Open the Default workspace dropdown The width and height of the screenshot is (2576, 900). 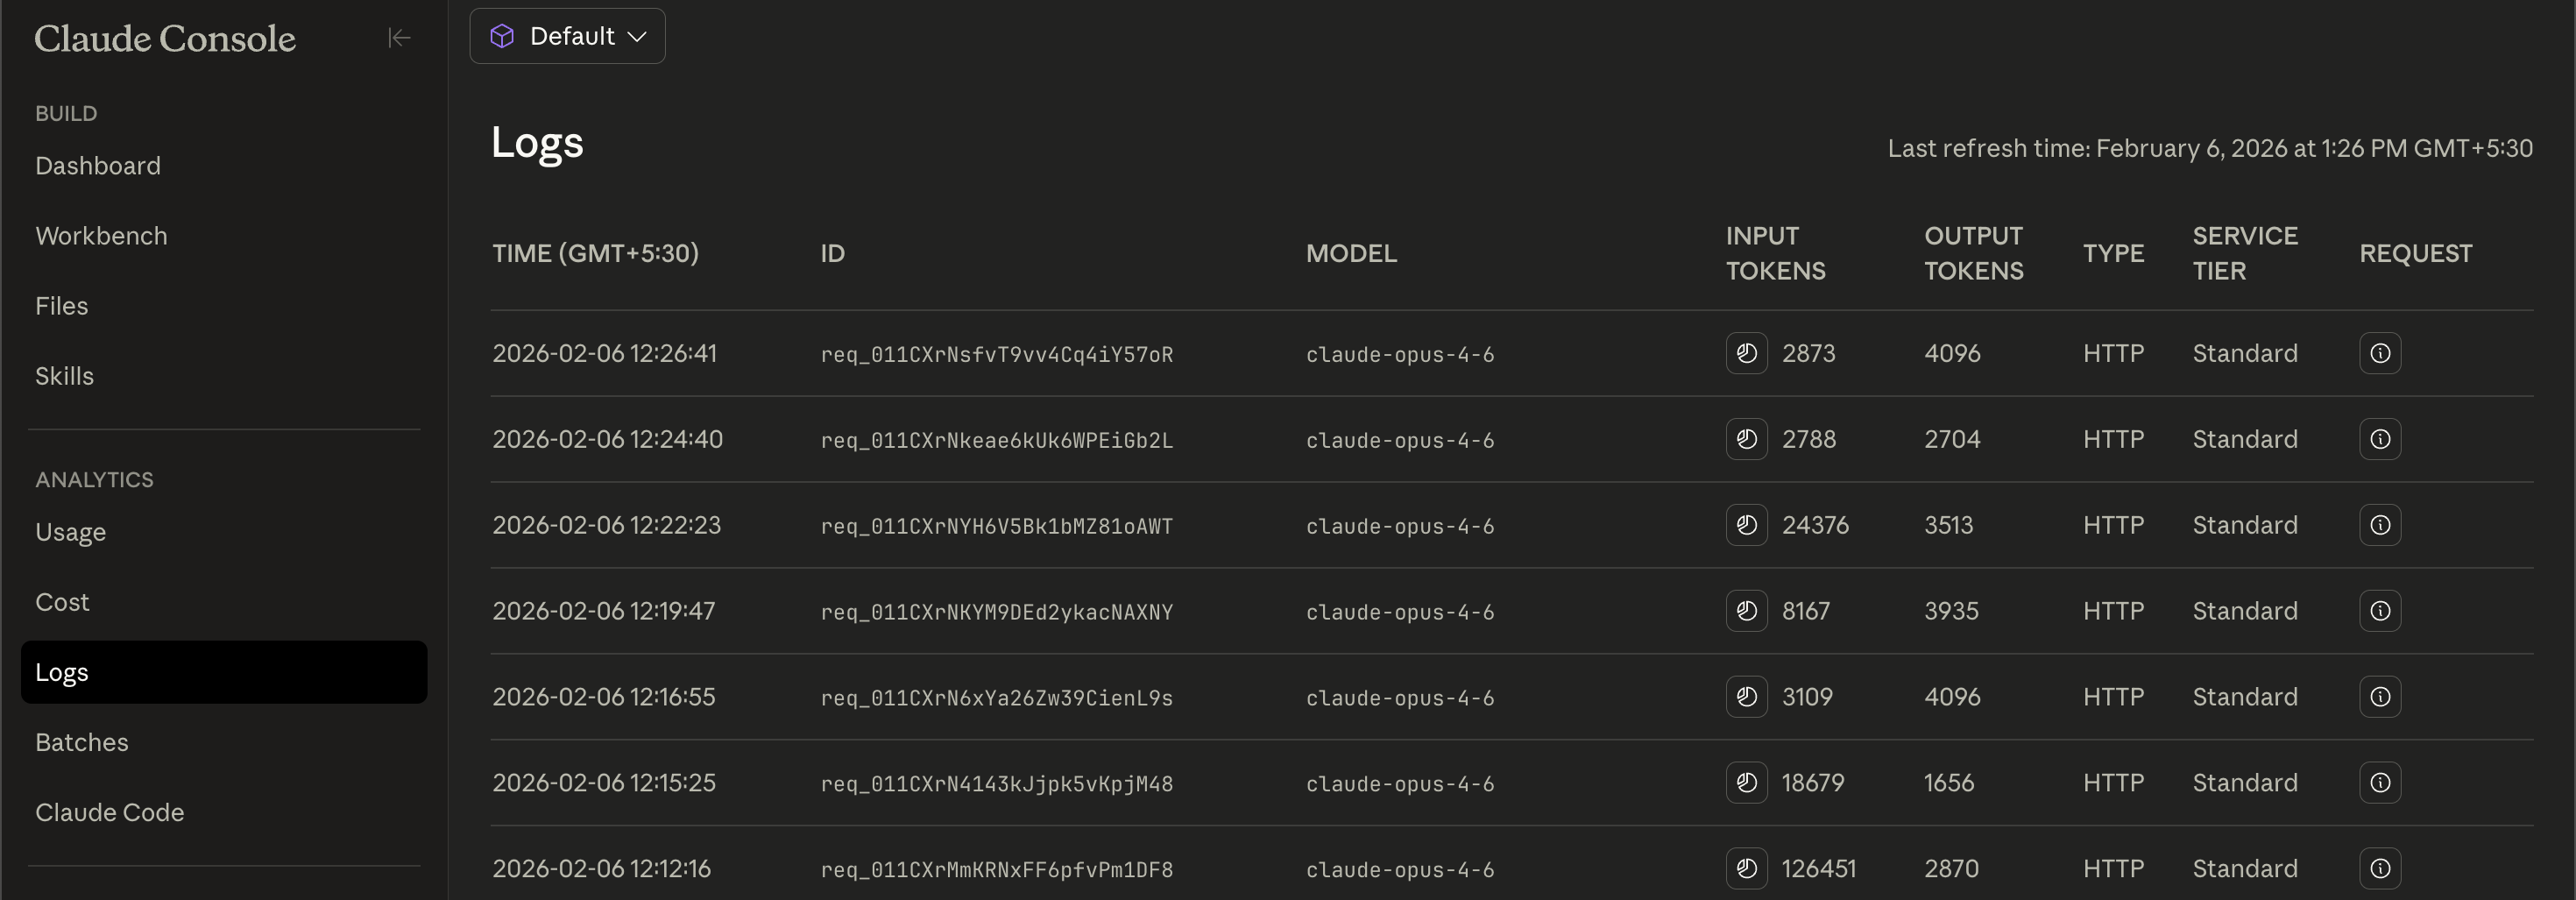point(567,36)
